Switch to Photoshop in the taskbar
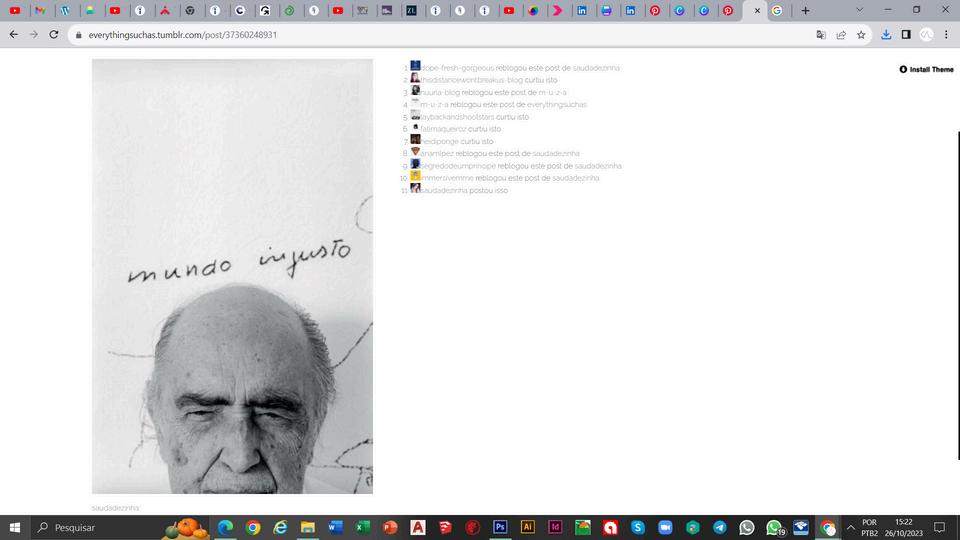Viewport: 960px width, 540px height. [x=500, y=527]
